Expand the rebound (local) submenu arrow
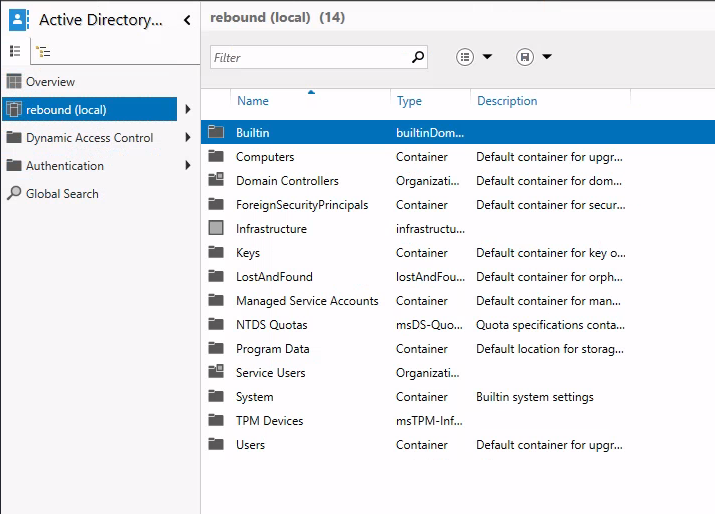The image size is (715, 514). [x=188, y=109]
